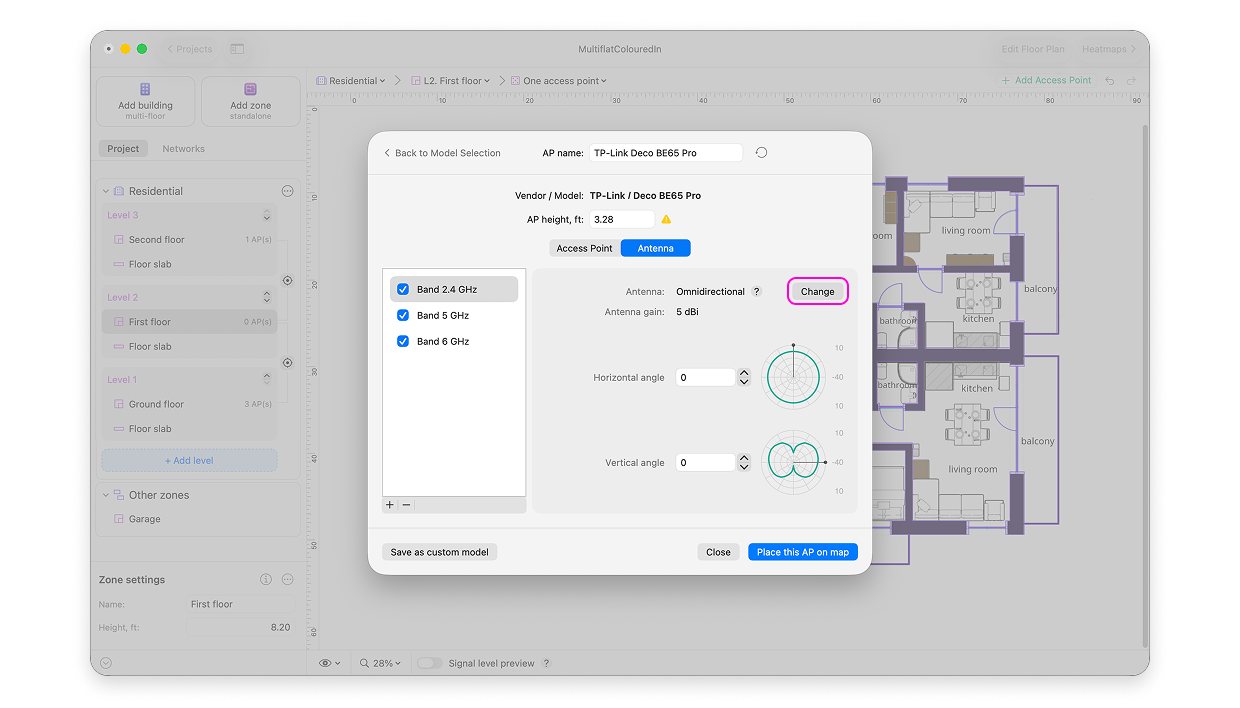The image size is (1240, 708).
Task: Collapse the Residential building group
Action: (106, 191)
